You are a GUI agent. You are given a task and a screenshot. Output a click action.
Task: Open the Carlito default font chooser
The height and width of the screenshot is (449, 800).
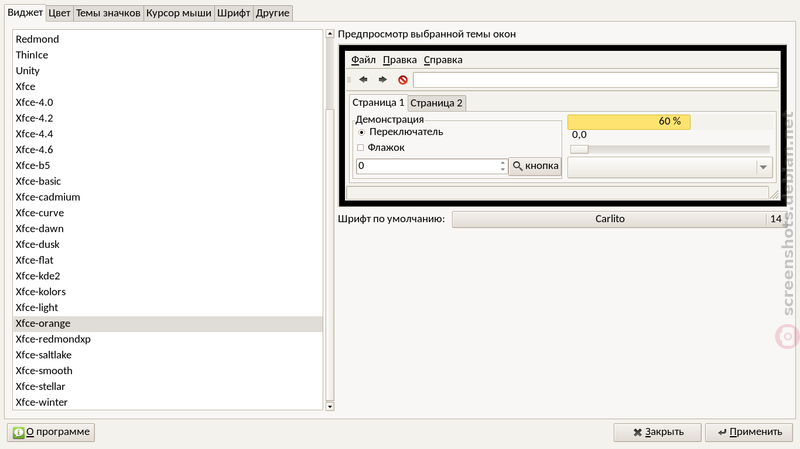pyautogui.click(x=619, y=219)
